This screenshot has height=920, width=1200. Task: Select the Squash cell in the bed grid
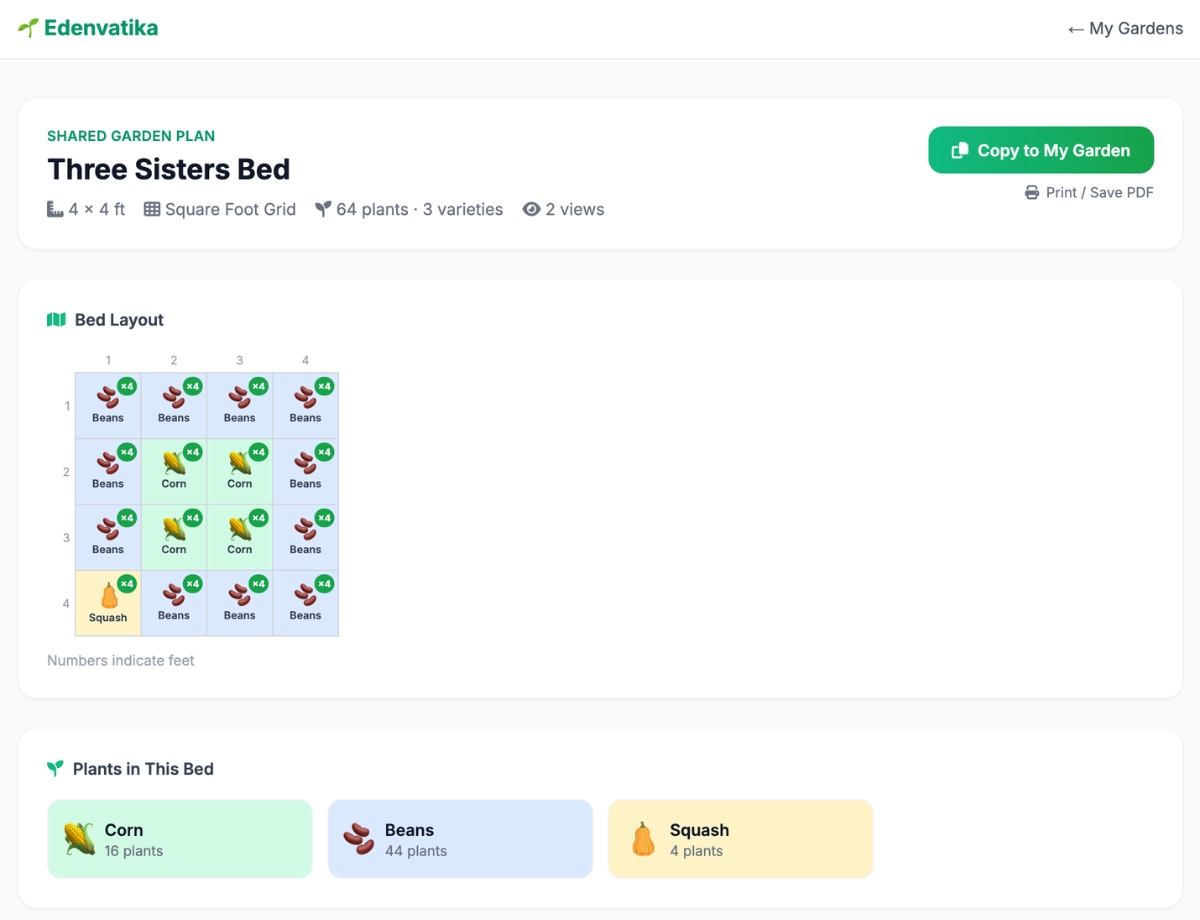(x=108, y=603)
